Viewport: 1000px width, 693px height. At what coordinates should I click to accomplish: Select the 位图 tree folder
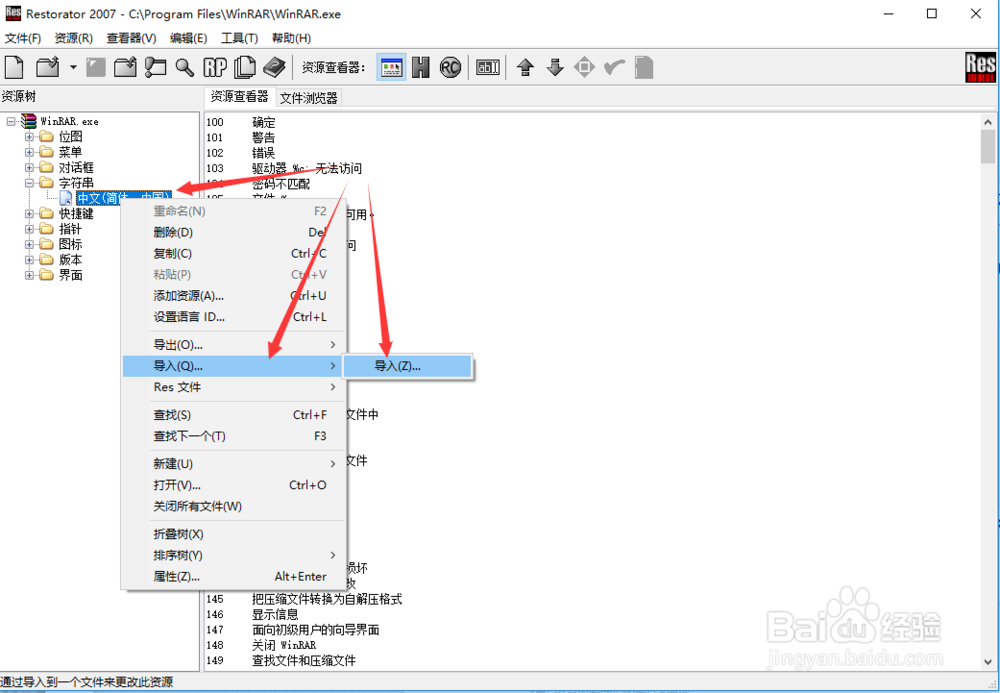click(x=70, y=136)
